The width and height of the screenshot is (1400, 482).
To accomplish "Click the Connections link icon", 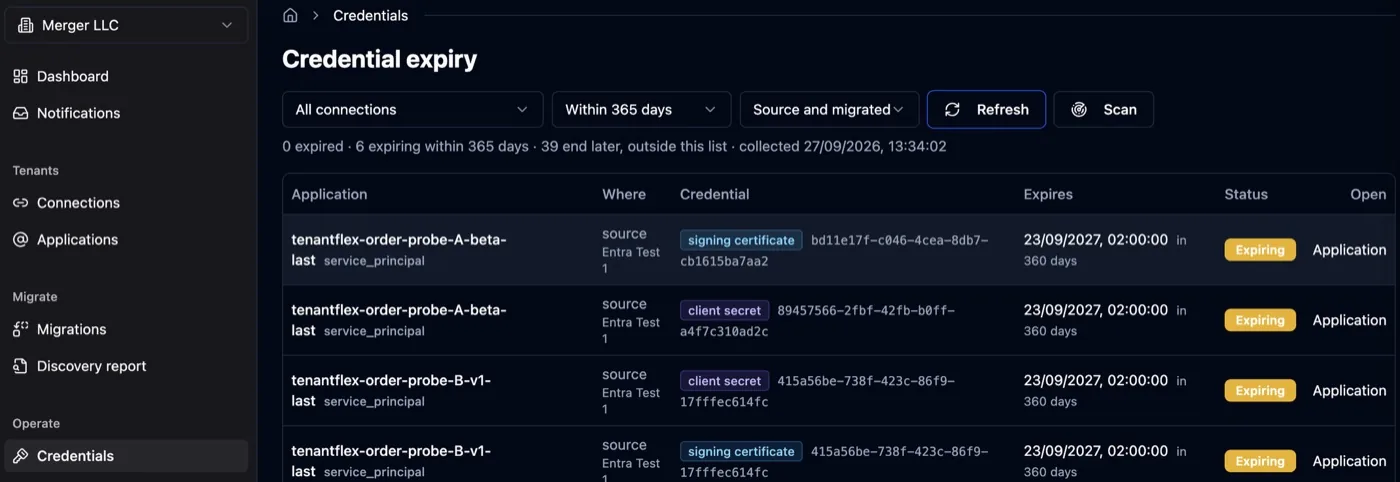I will [x=20, y=203].
